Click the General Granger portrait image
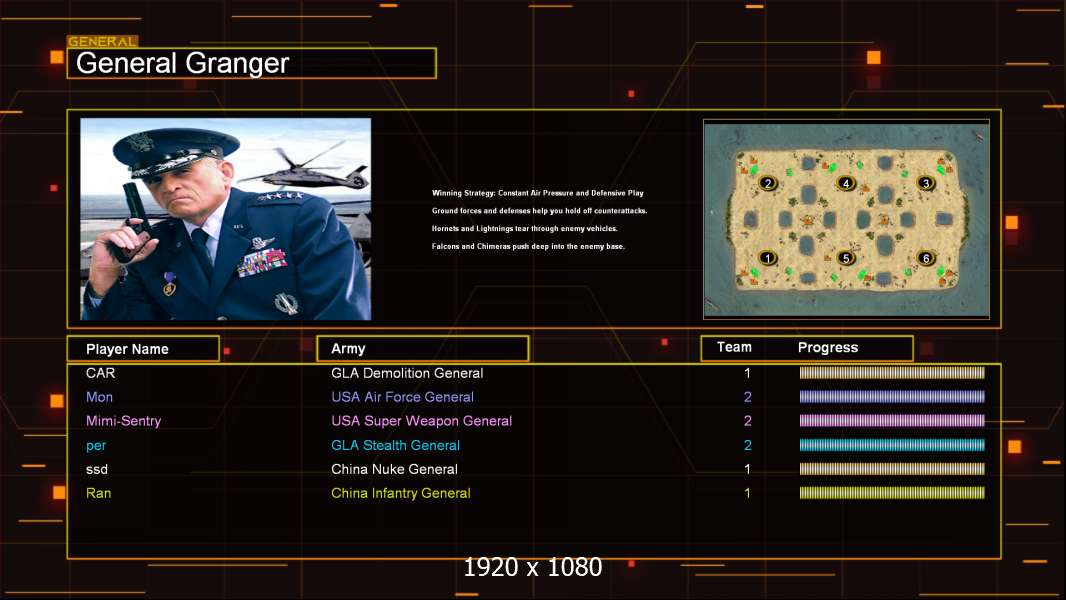1066x600 pixels. [x=226, y=219]
